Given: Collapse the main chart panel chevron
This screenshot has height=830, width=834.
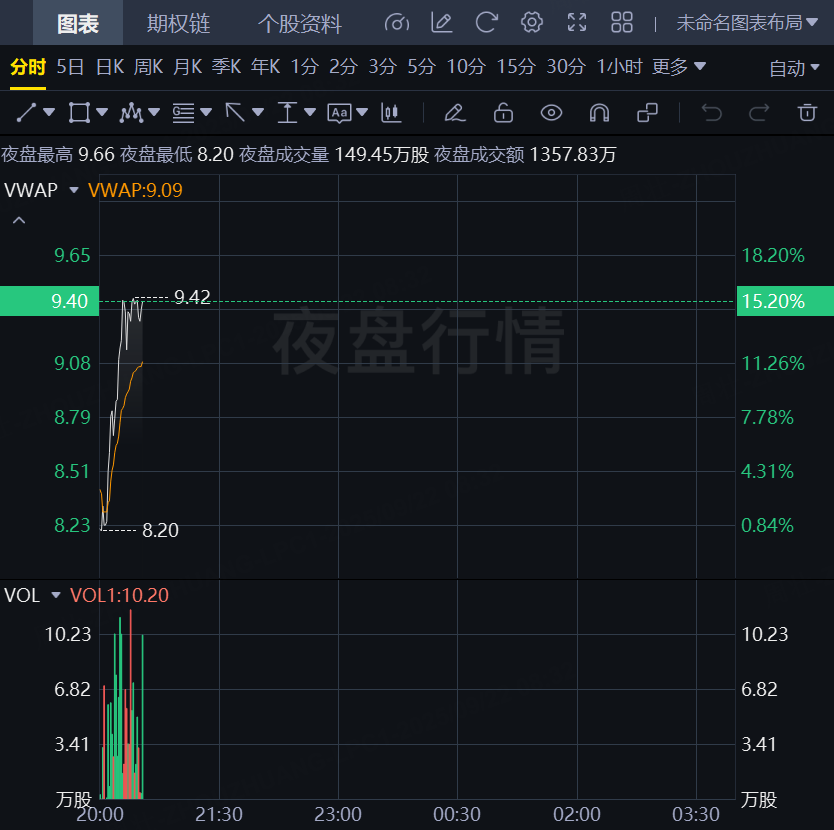Looking at the screenshot, I should [19, 220].
